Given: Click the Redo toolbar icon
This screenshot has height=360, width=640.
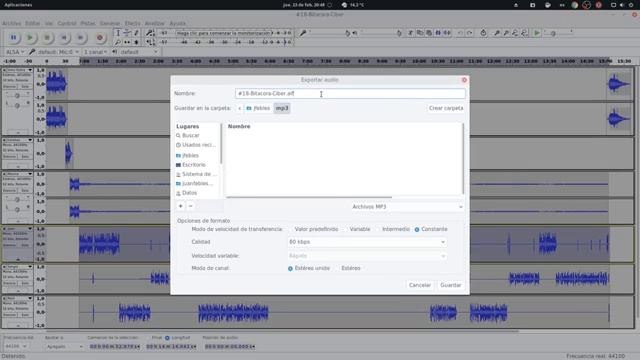Looking at the screenshot, I should (470, 33).
